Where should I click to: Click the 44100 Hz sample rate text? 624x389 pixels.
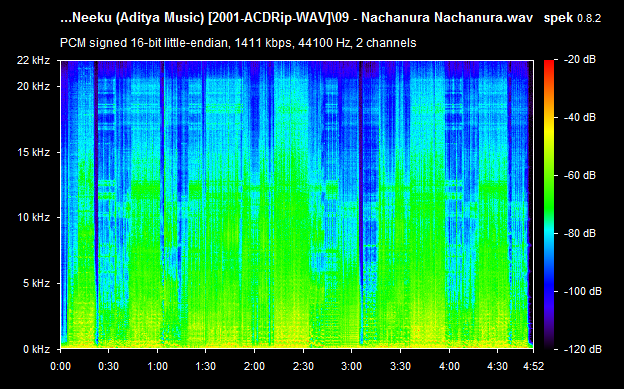(x=324, y=43)
